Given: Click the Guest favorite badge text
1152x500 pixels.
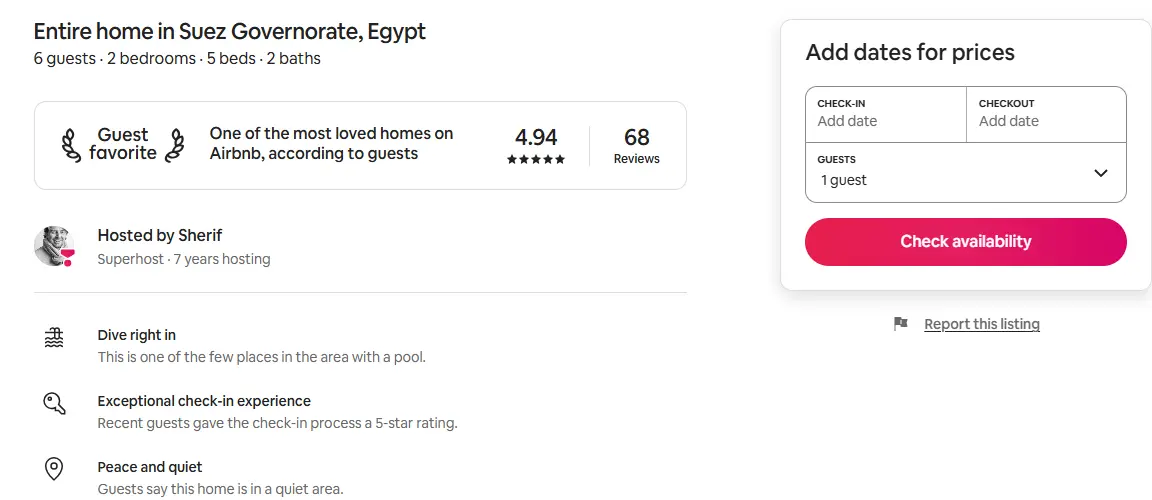Looking at the screenshot, I should tap(123, 144).
